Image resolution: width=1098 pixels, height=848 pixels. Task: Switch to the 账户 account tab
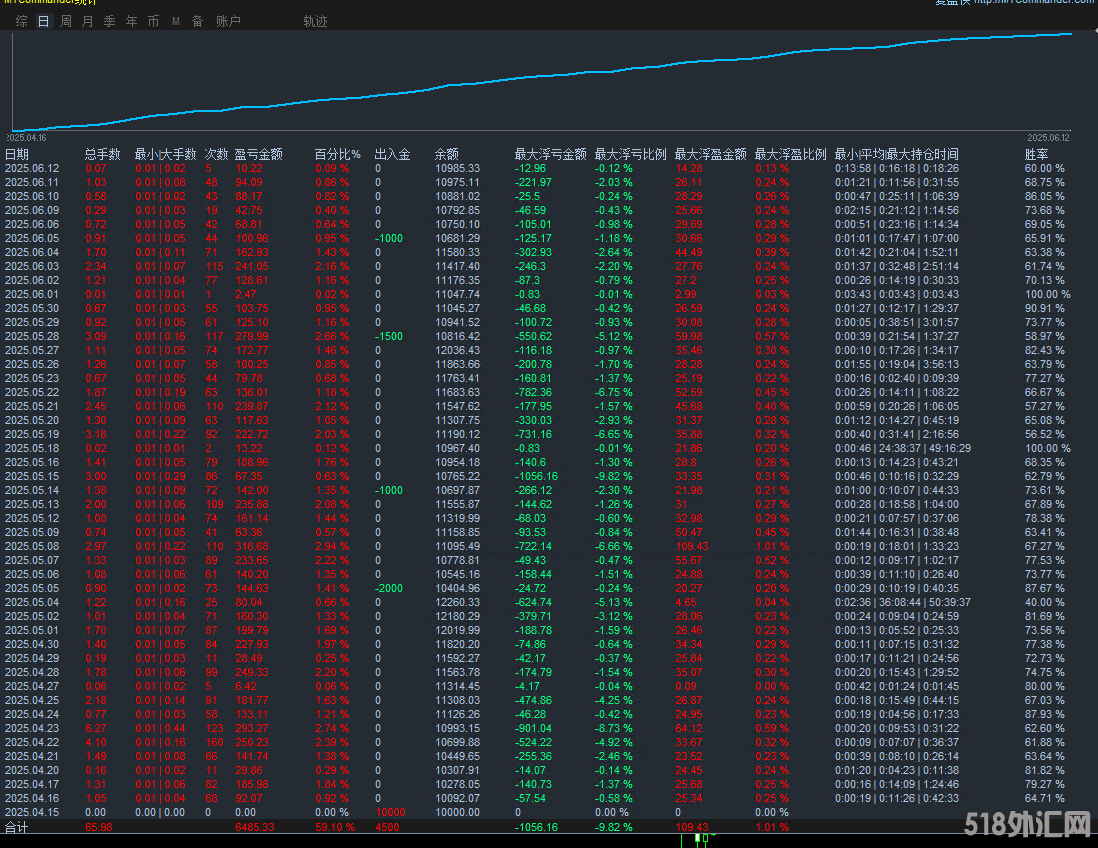(x=228, y=21)
